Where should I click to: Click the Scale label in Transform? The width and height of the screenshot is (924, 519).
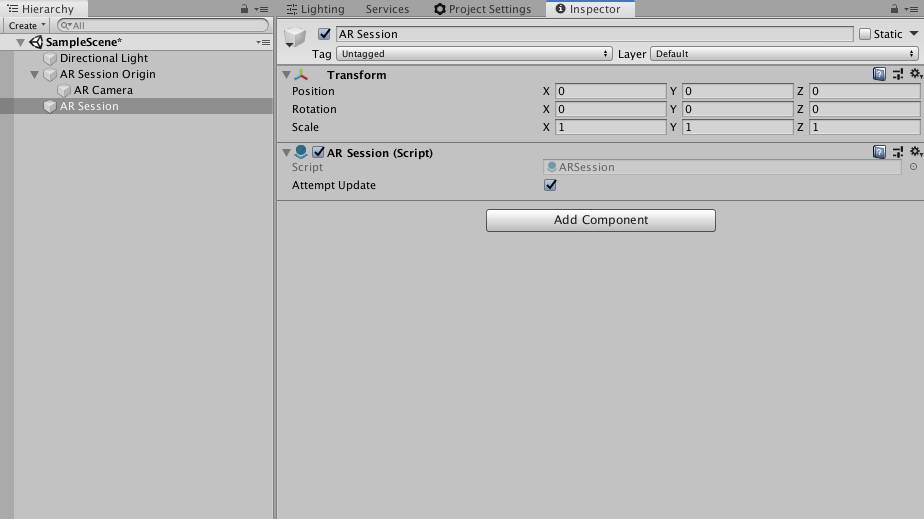305,127
